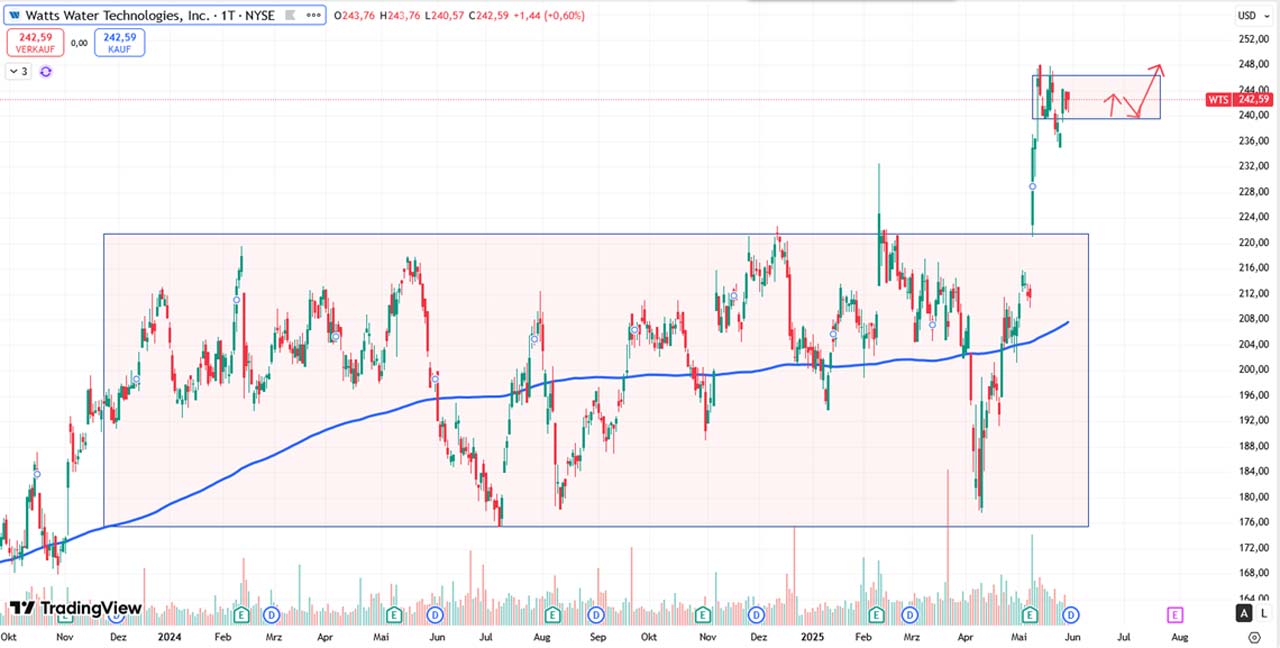This screenshot has height=648, width=1280.
Task: Click the 2024 year label on time axis
Action: tap(169, 636)
